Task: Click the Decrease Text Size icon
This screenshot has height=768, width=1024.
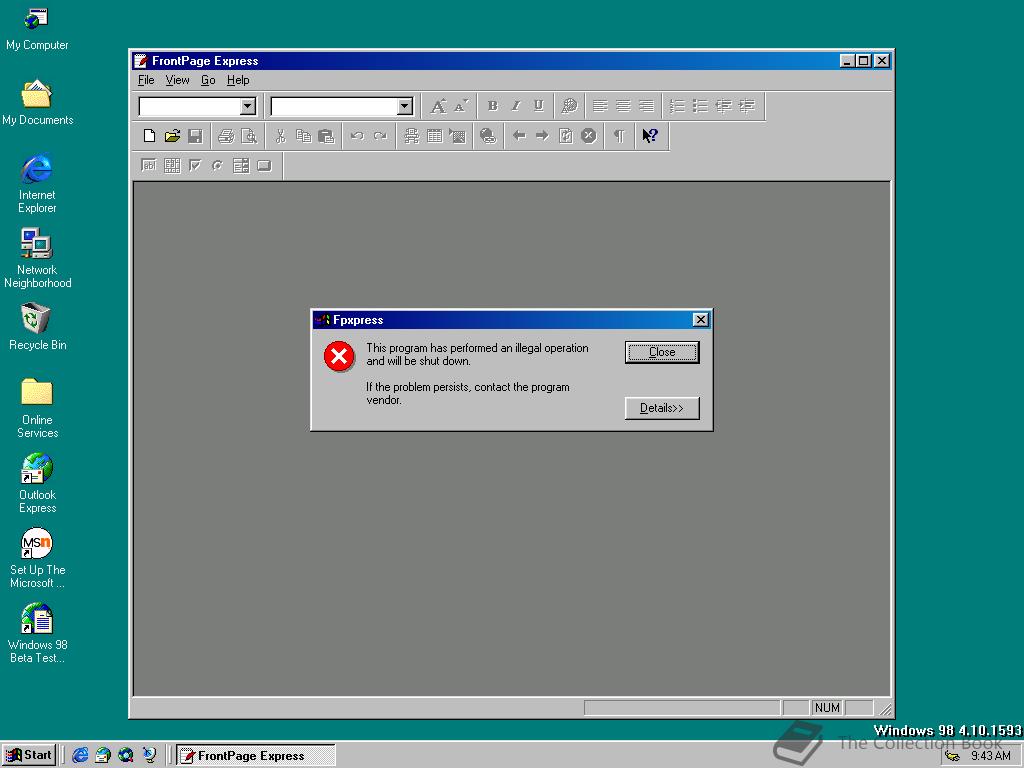Action: [461, 106]
